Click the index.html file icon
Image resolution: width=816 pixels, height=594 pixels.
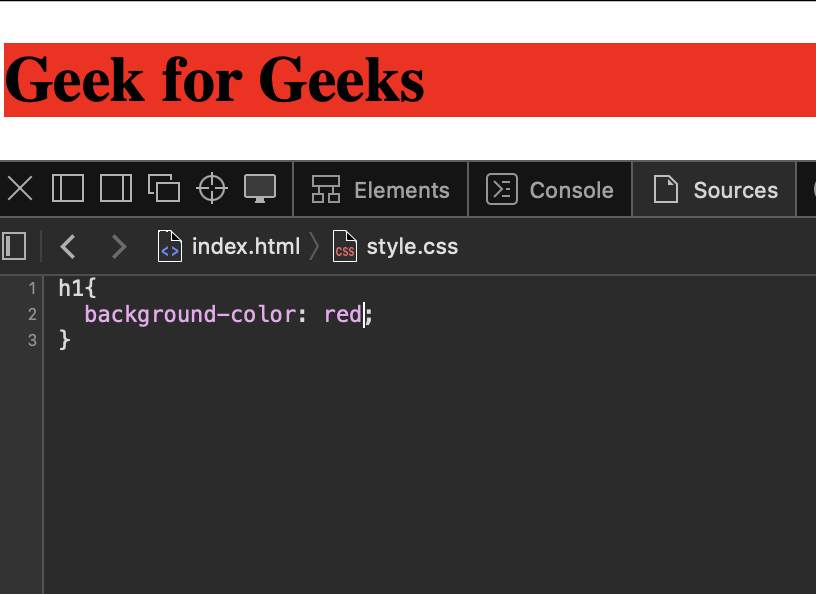click(x=170, y=246)
